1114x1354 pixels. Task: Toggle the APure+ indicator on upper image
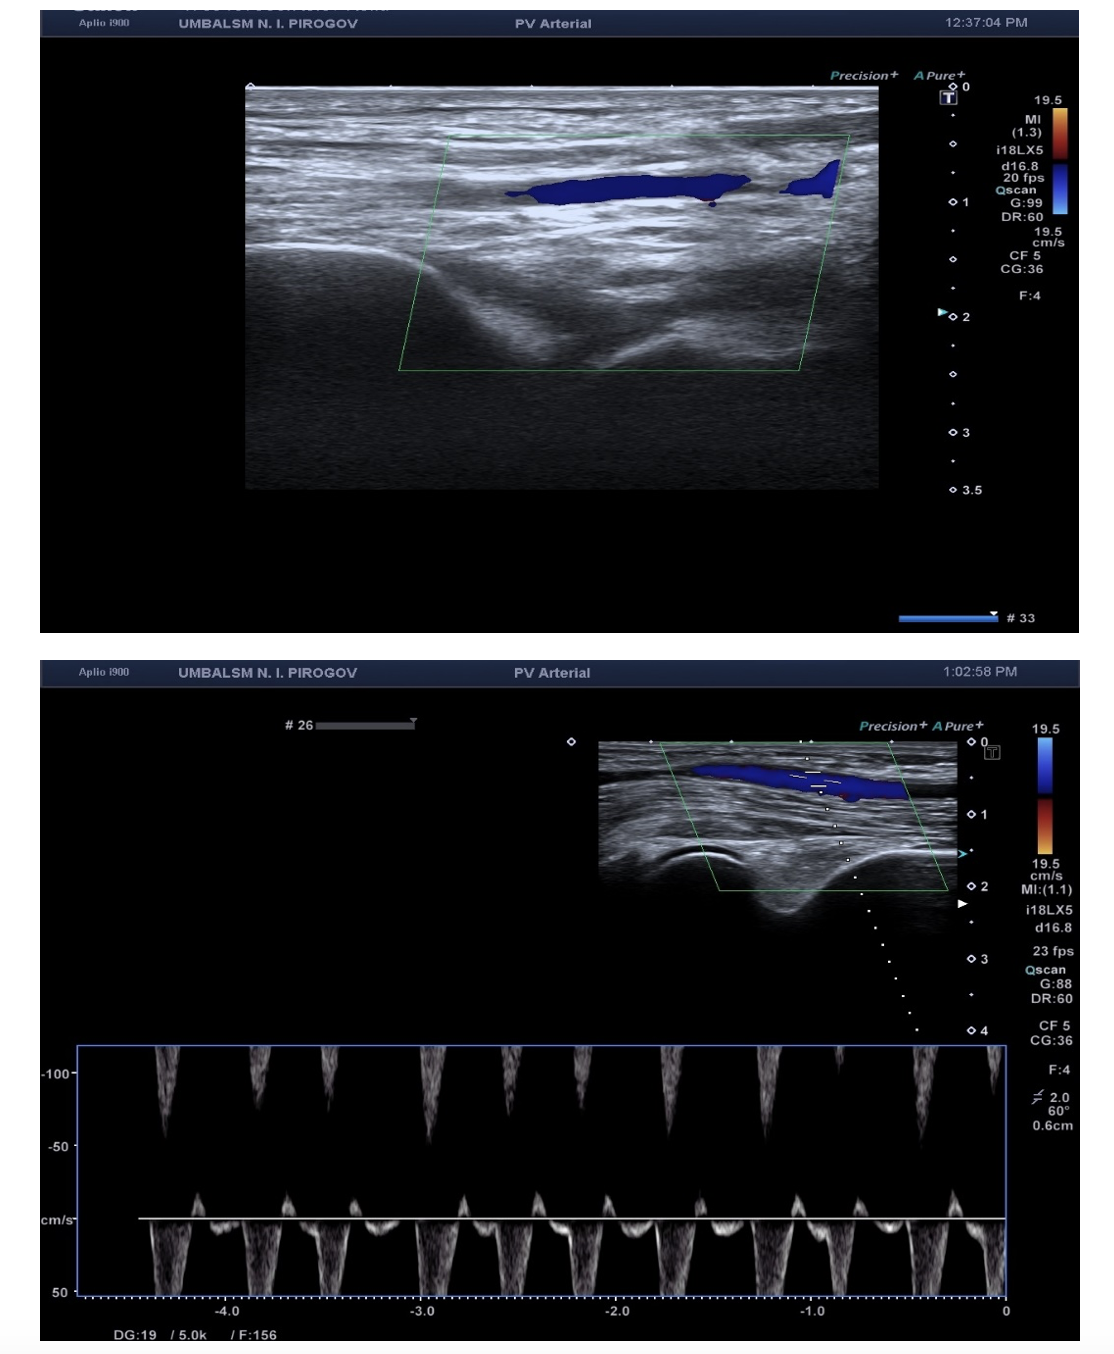[939, 76]
